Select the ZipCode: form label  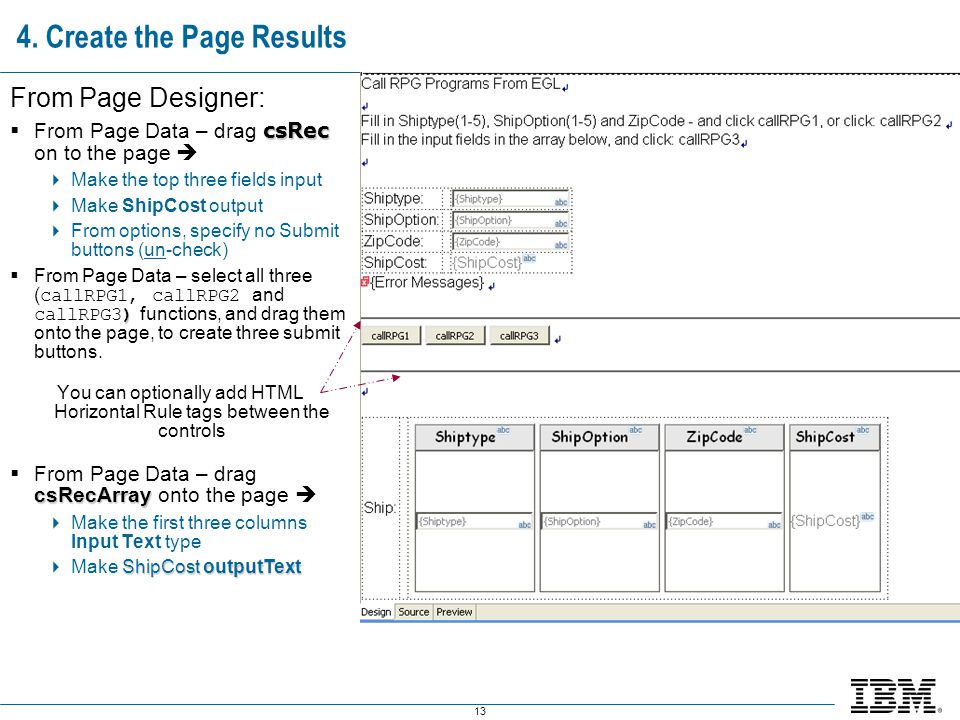pyautogui.click(x=394, y=241)
